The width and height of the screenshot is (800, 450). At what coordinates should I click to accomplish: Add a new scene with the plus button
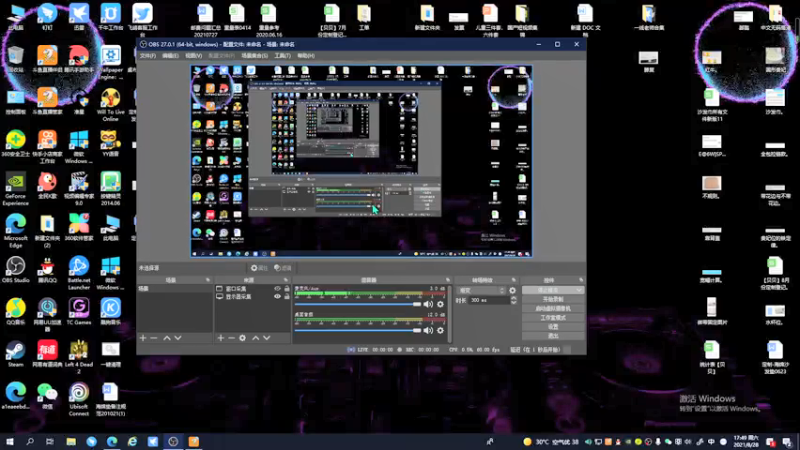(143, 338)
